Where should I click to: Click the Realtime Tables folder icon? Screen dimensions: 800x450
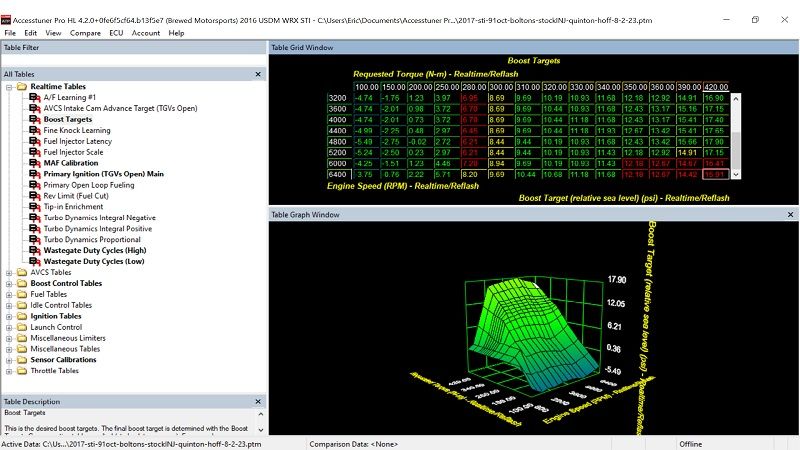[21, 87]
